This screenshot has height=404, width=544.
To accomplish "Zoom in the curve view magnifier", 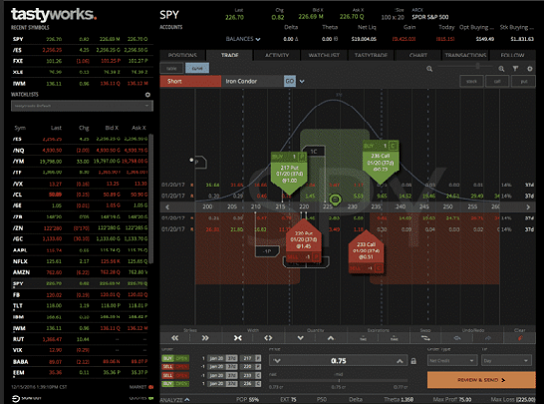I will click(501, 69).
